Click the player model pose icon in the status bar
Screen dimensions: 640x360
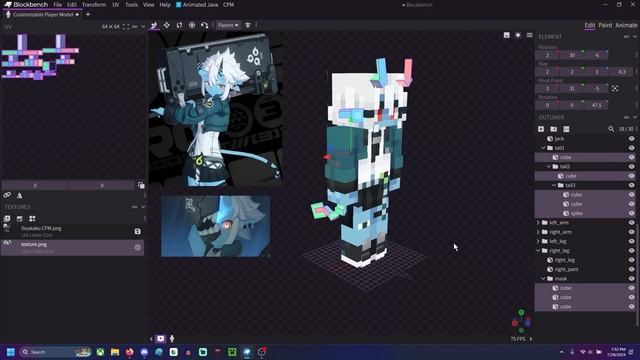tap(172, 338)
